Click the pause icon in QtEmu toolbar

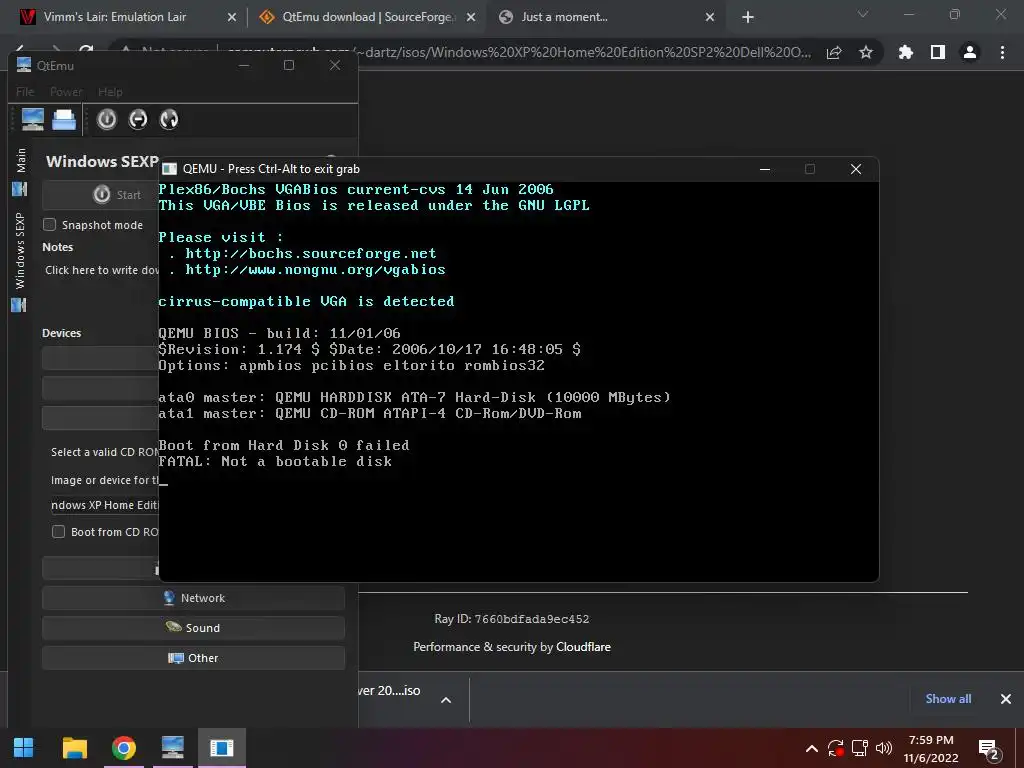138,120
